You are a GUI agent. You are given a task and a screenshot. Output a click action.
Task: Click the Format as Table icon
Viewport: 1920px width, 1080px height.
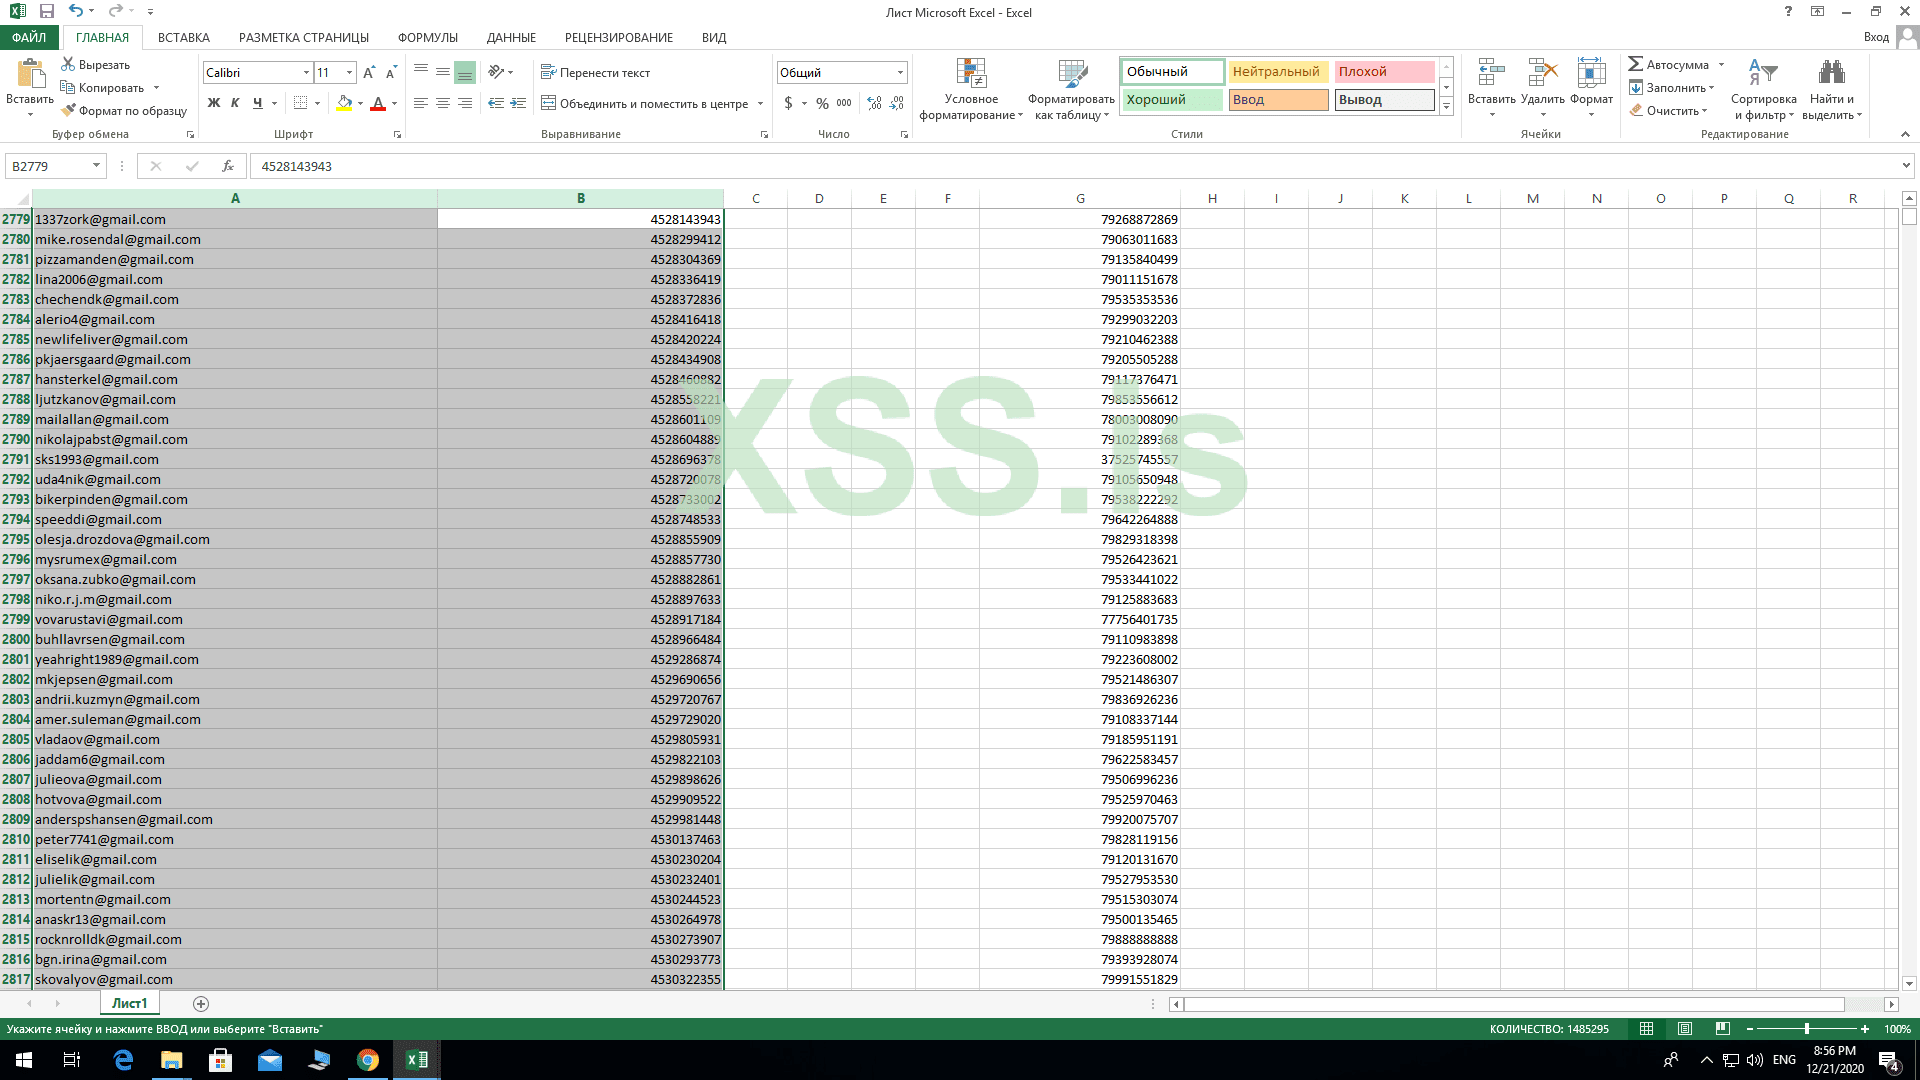1071,74
